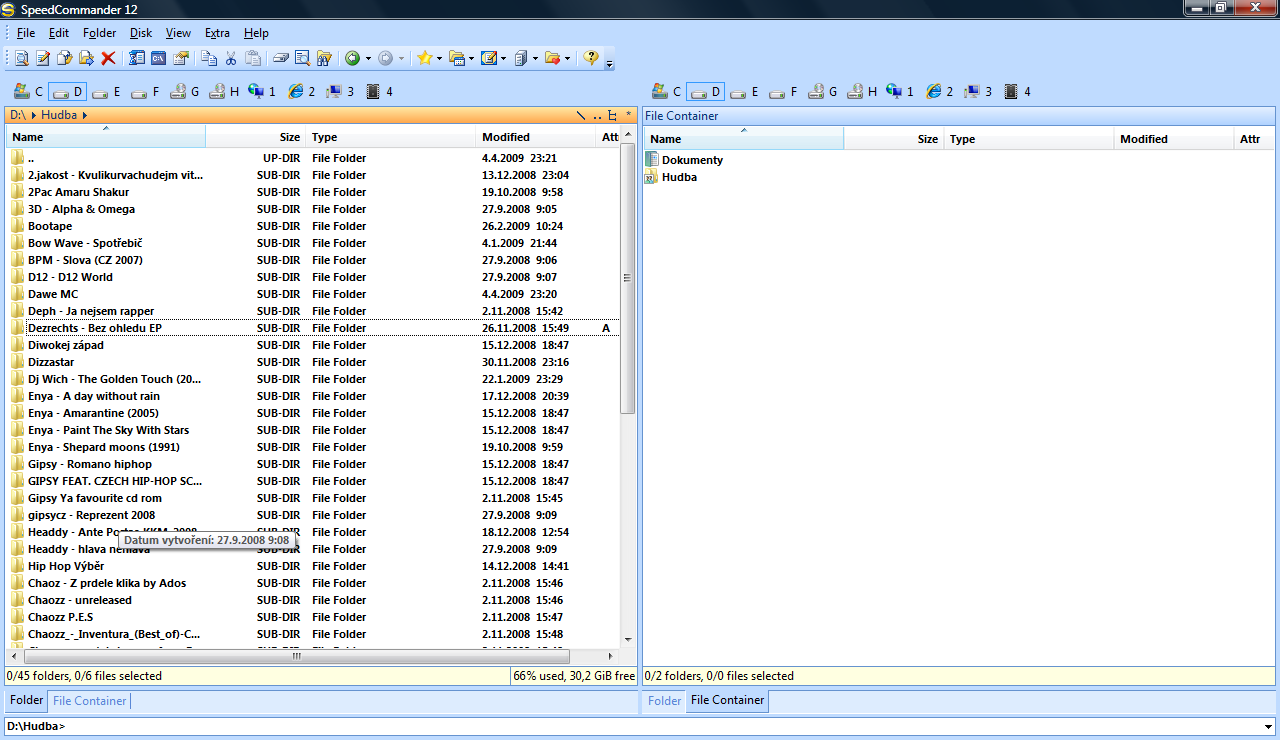
Task: Click the Copy icon in toolbar
Action: pos(209,59)
